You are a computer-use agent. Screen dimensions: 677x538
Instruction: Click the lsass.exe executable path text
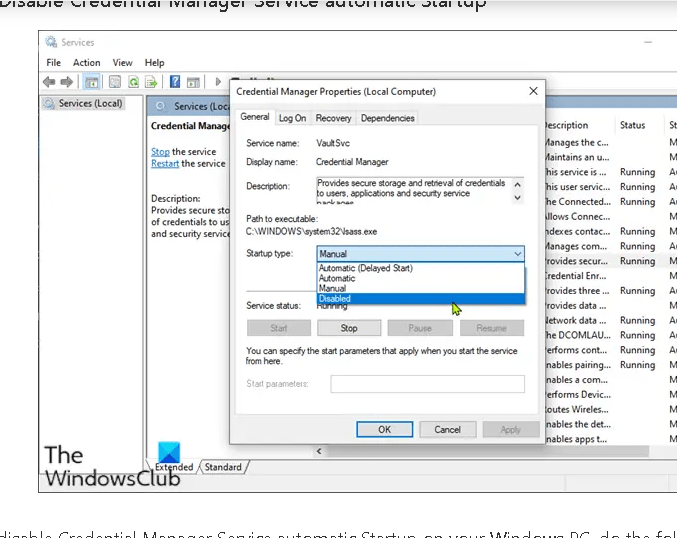coord(311,231)
